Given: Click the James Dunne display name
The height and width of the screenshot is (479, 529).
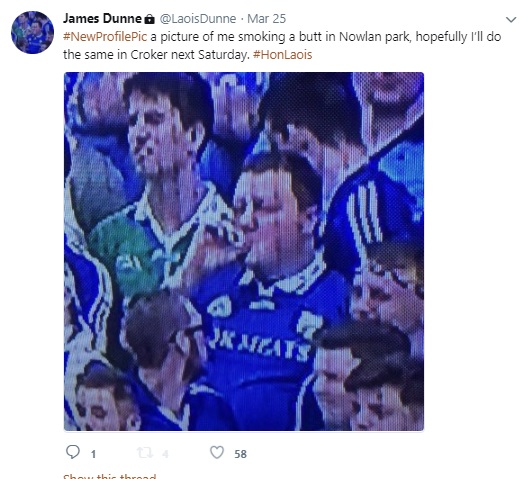Looking at the screenshot, I should (x=102, y=19).
